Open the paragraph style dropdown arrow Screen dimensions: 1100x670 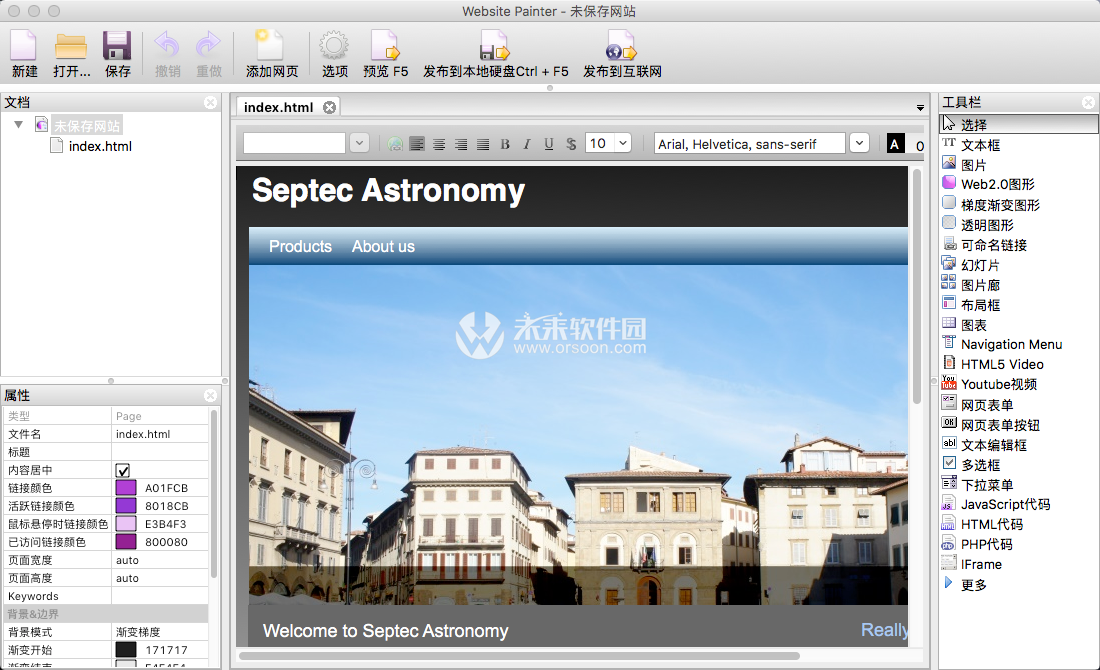pos(359,143)
